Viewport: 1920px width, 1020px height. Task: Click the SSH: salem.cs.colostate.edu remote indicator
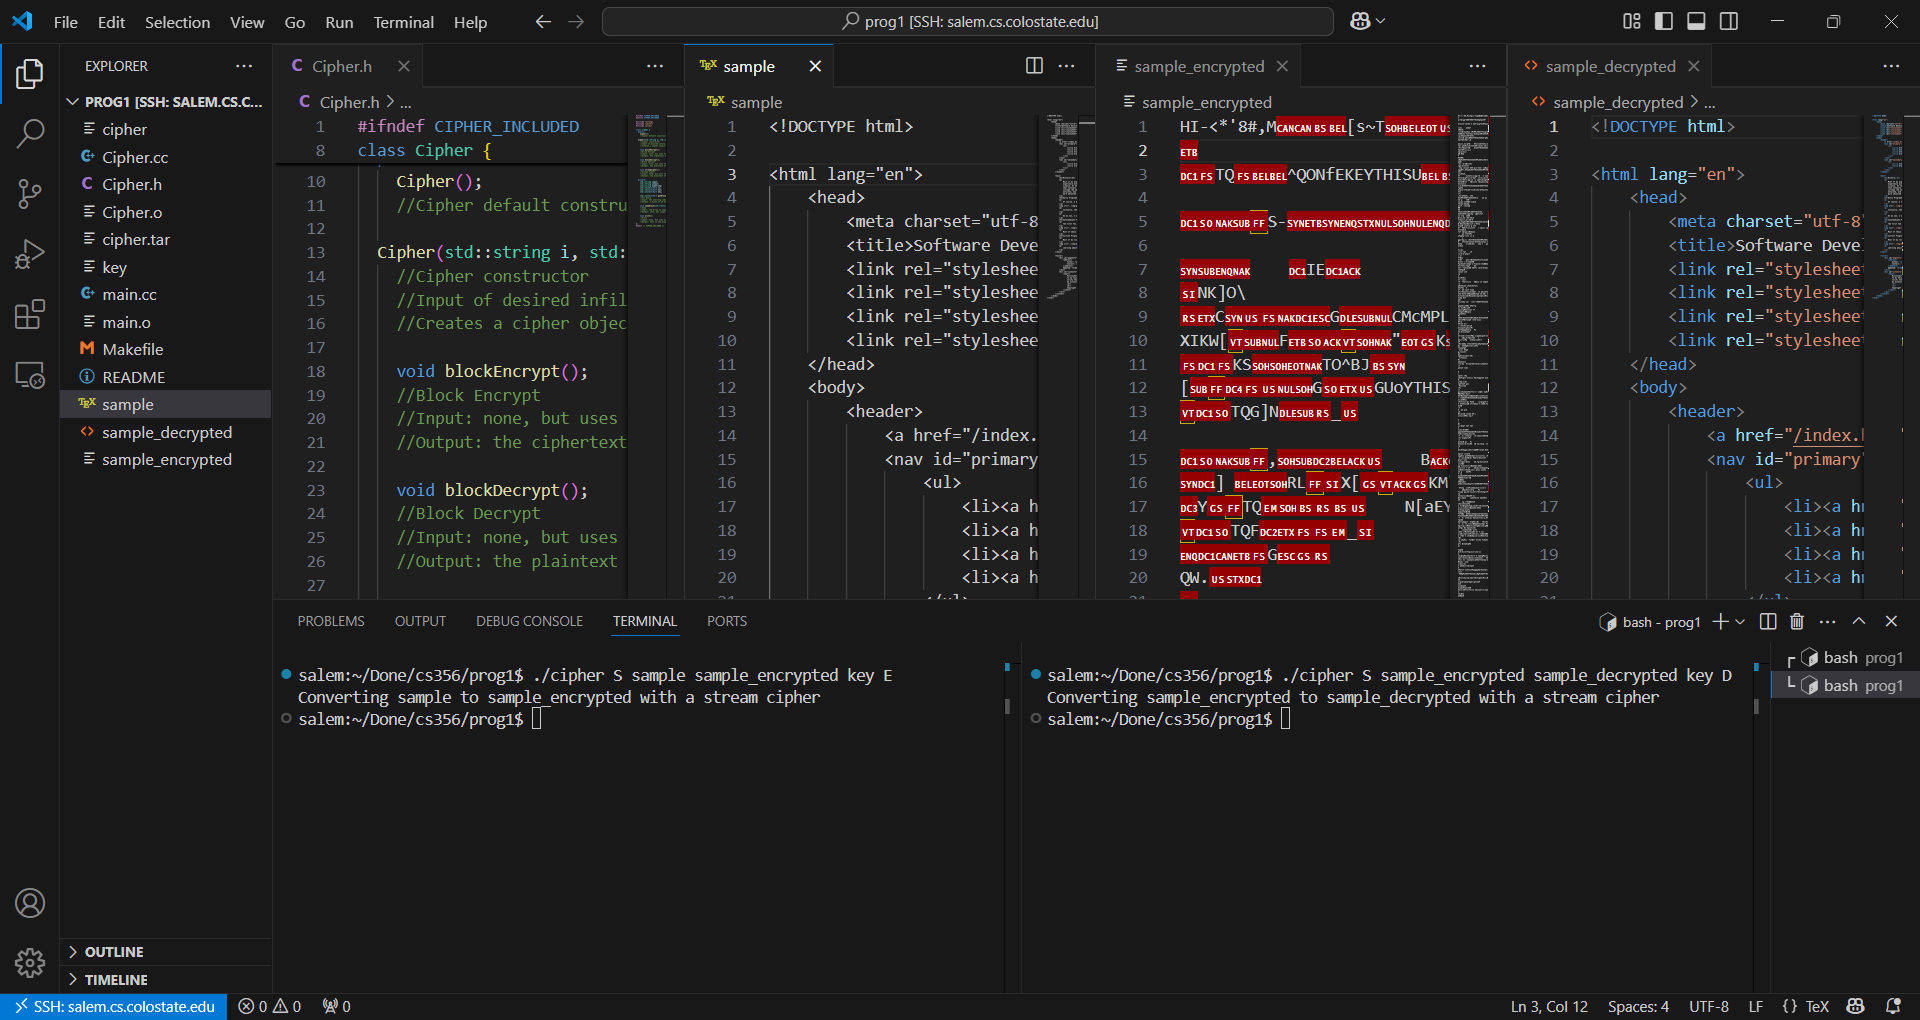(x=113, y=1006)
